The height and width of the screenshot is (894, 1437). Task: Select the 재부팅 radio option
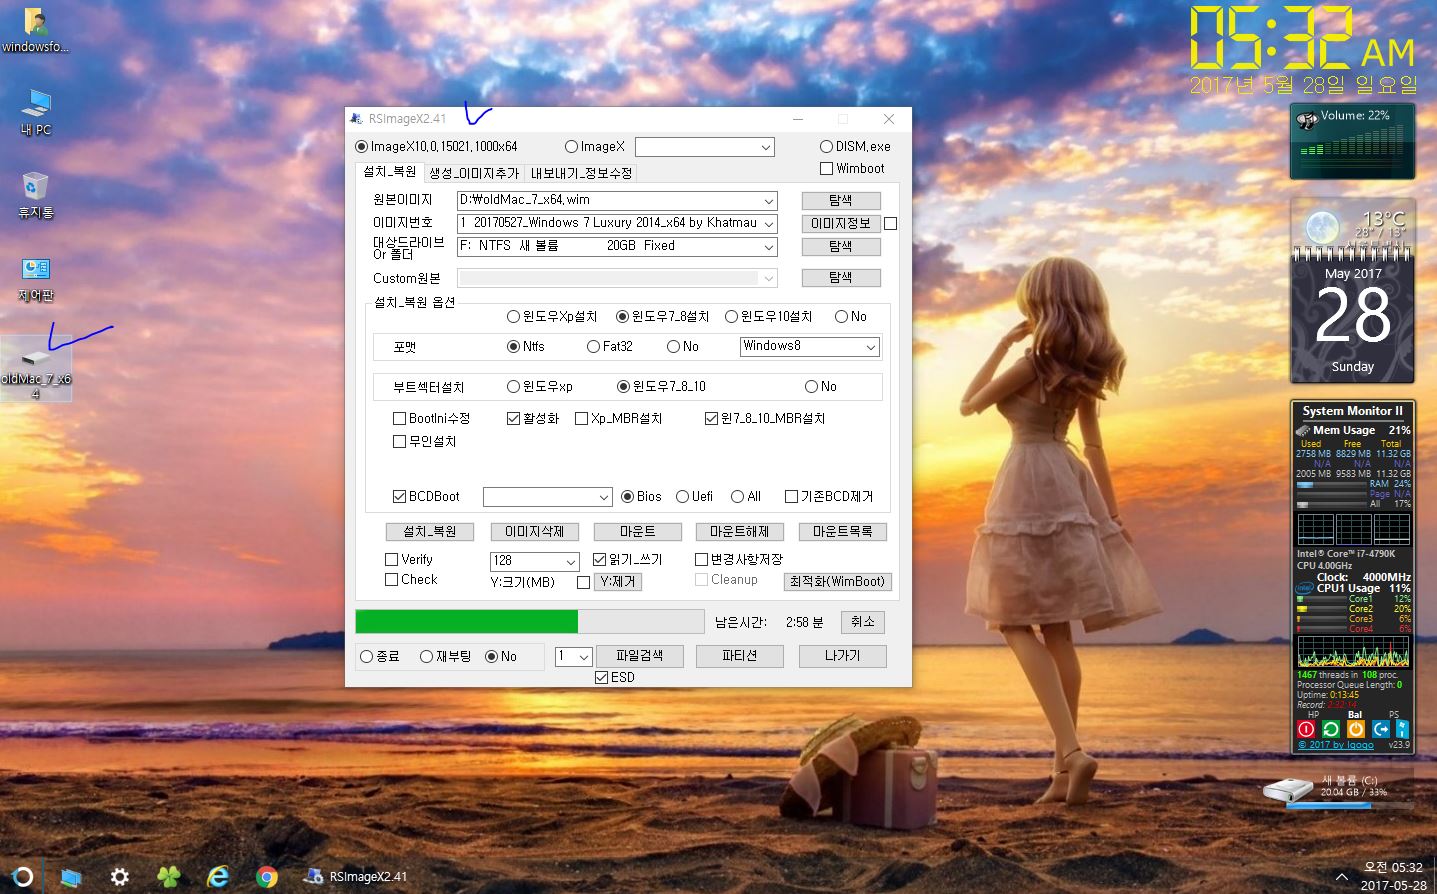pos(427,656)
